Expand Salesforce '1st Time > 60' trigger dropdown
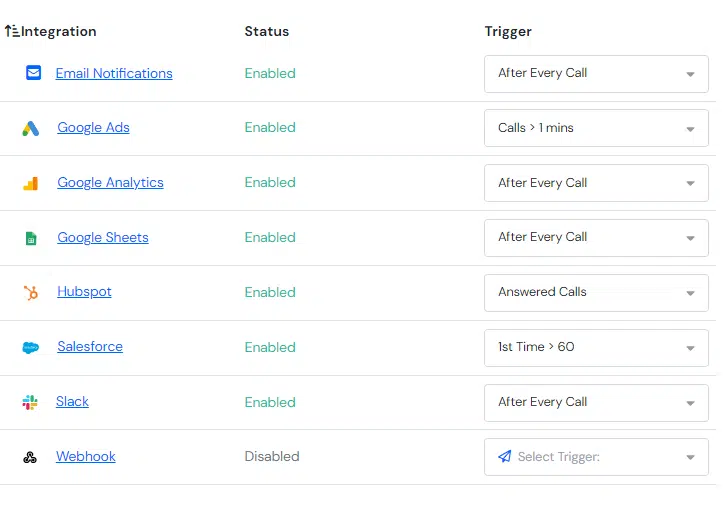The width and height of the screenshot is (728, 512). pos(596,348)
